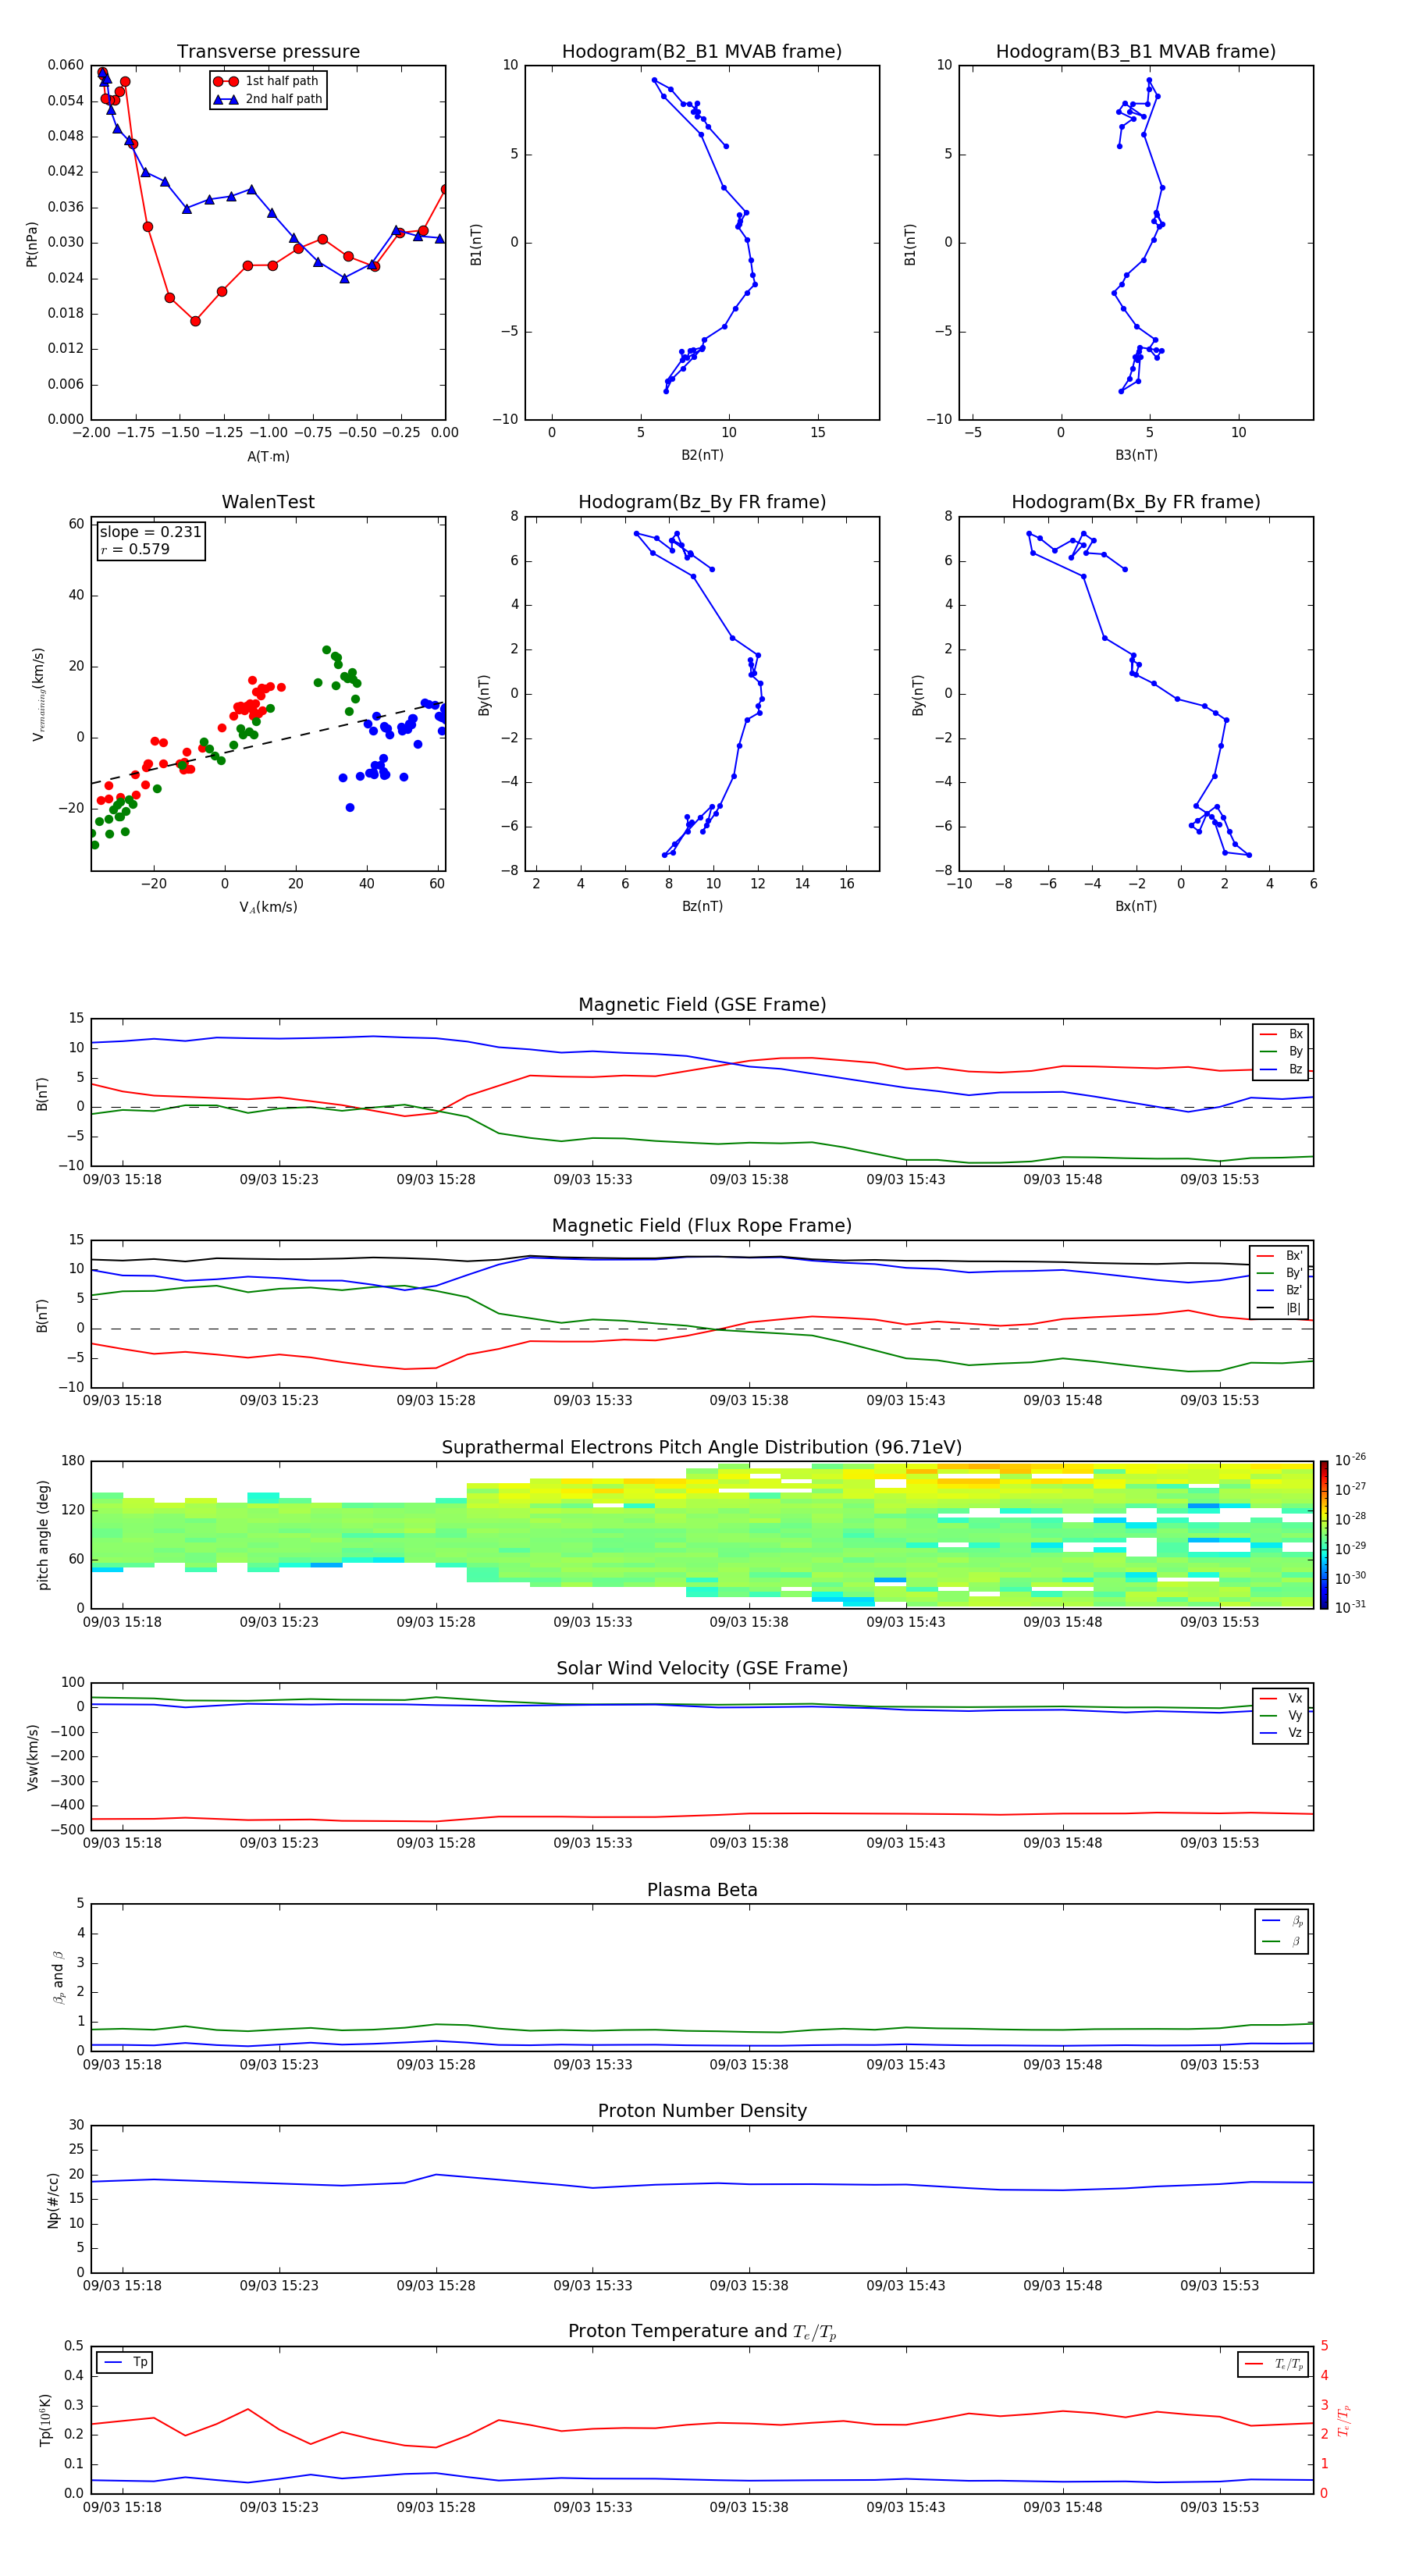The image size is (1405, 2576).
Task: Click the "Bz(nT)" x-axis label of the Bz_By hodogram
Action: pyautogui.click(x=702, y=906)
